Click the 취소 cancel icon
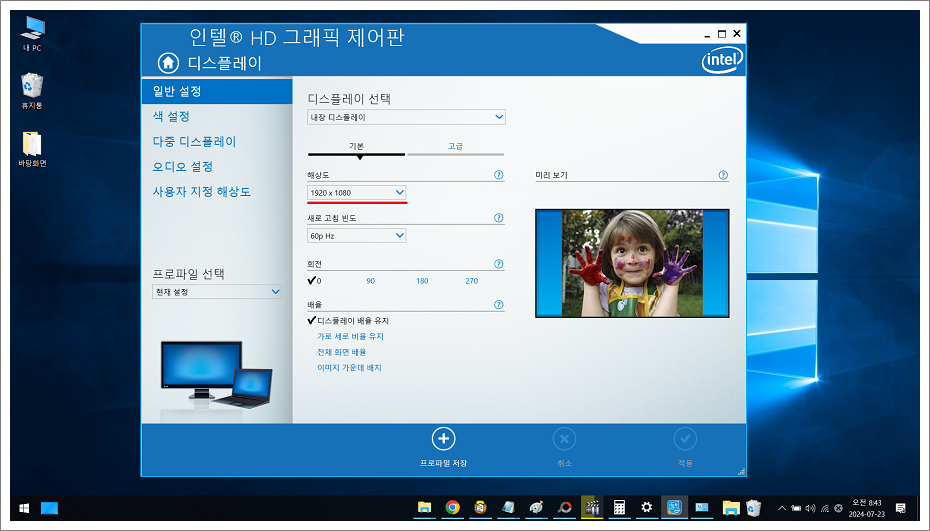Viewport: 930px width, 531px height. point(564,439)
